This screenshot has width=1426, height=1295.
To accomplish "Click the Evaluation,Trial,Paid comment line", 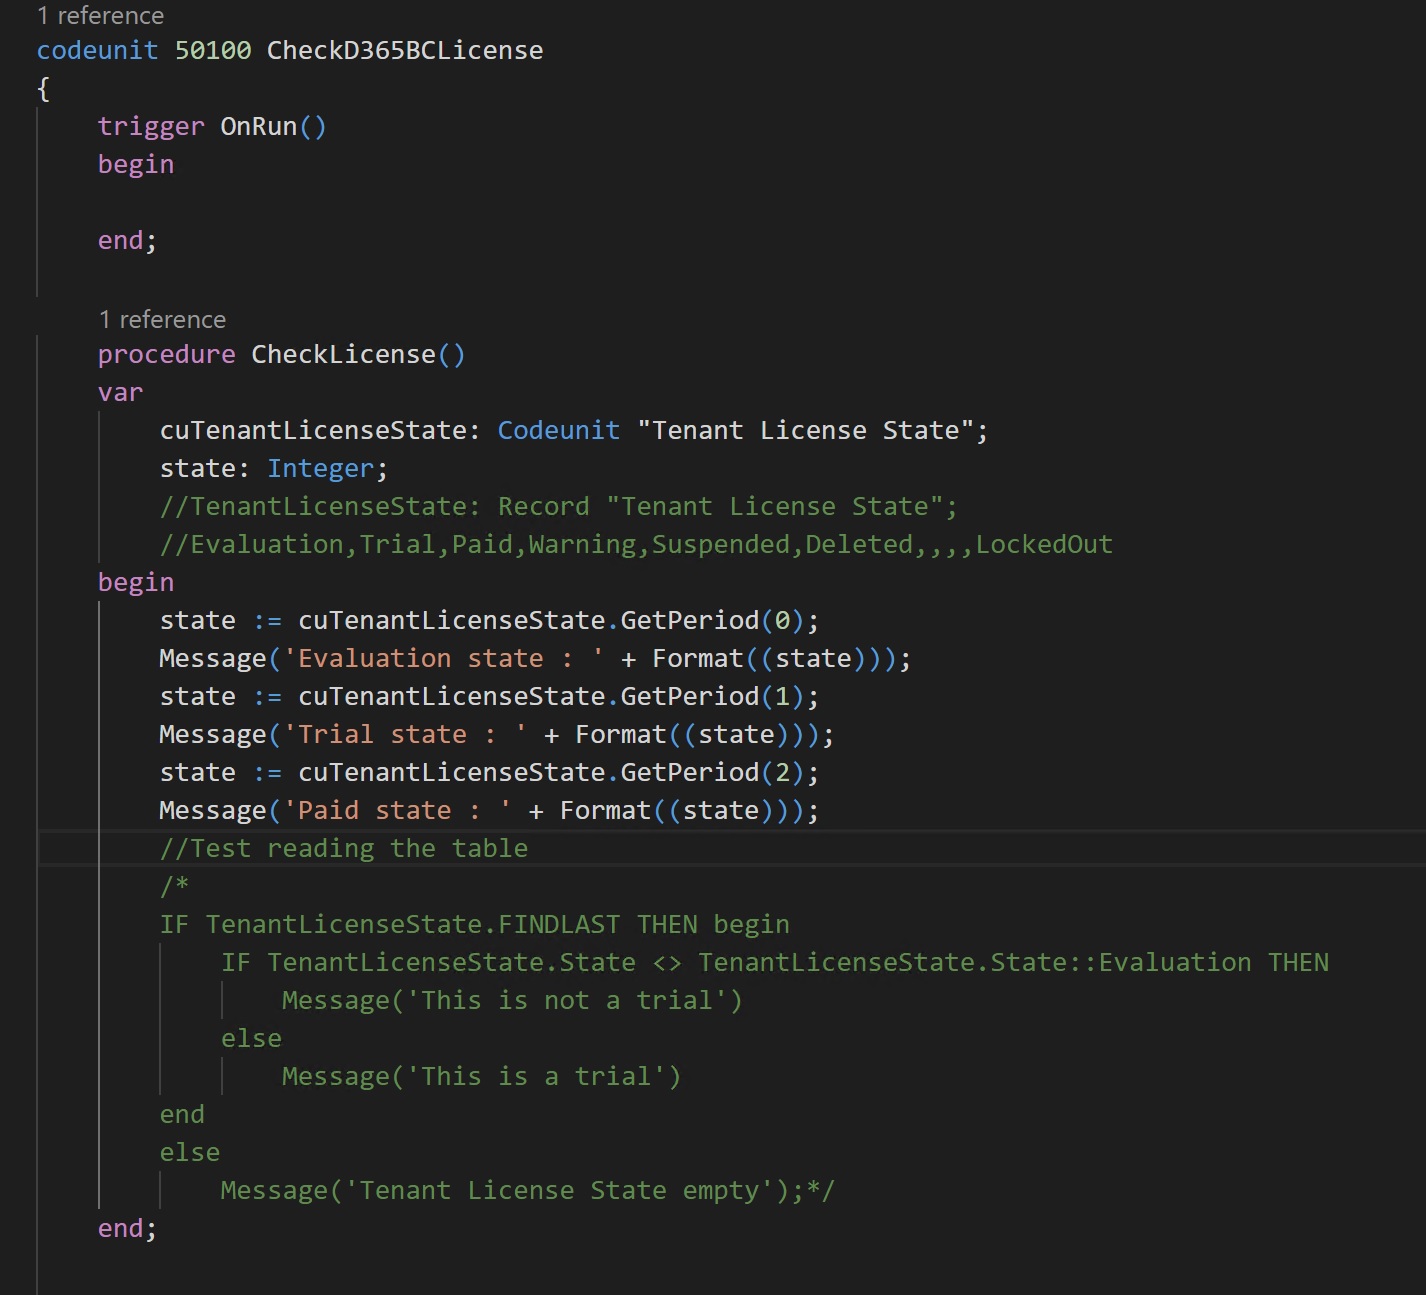I will tap(636, 543).
